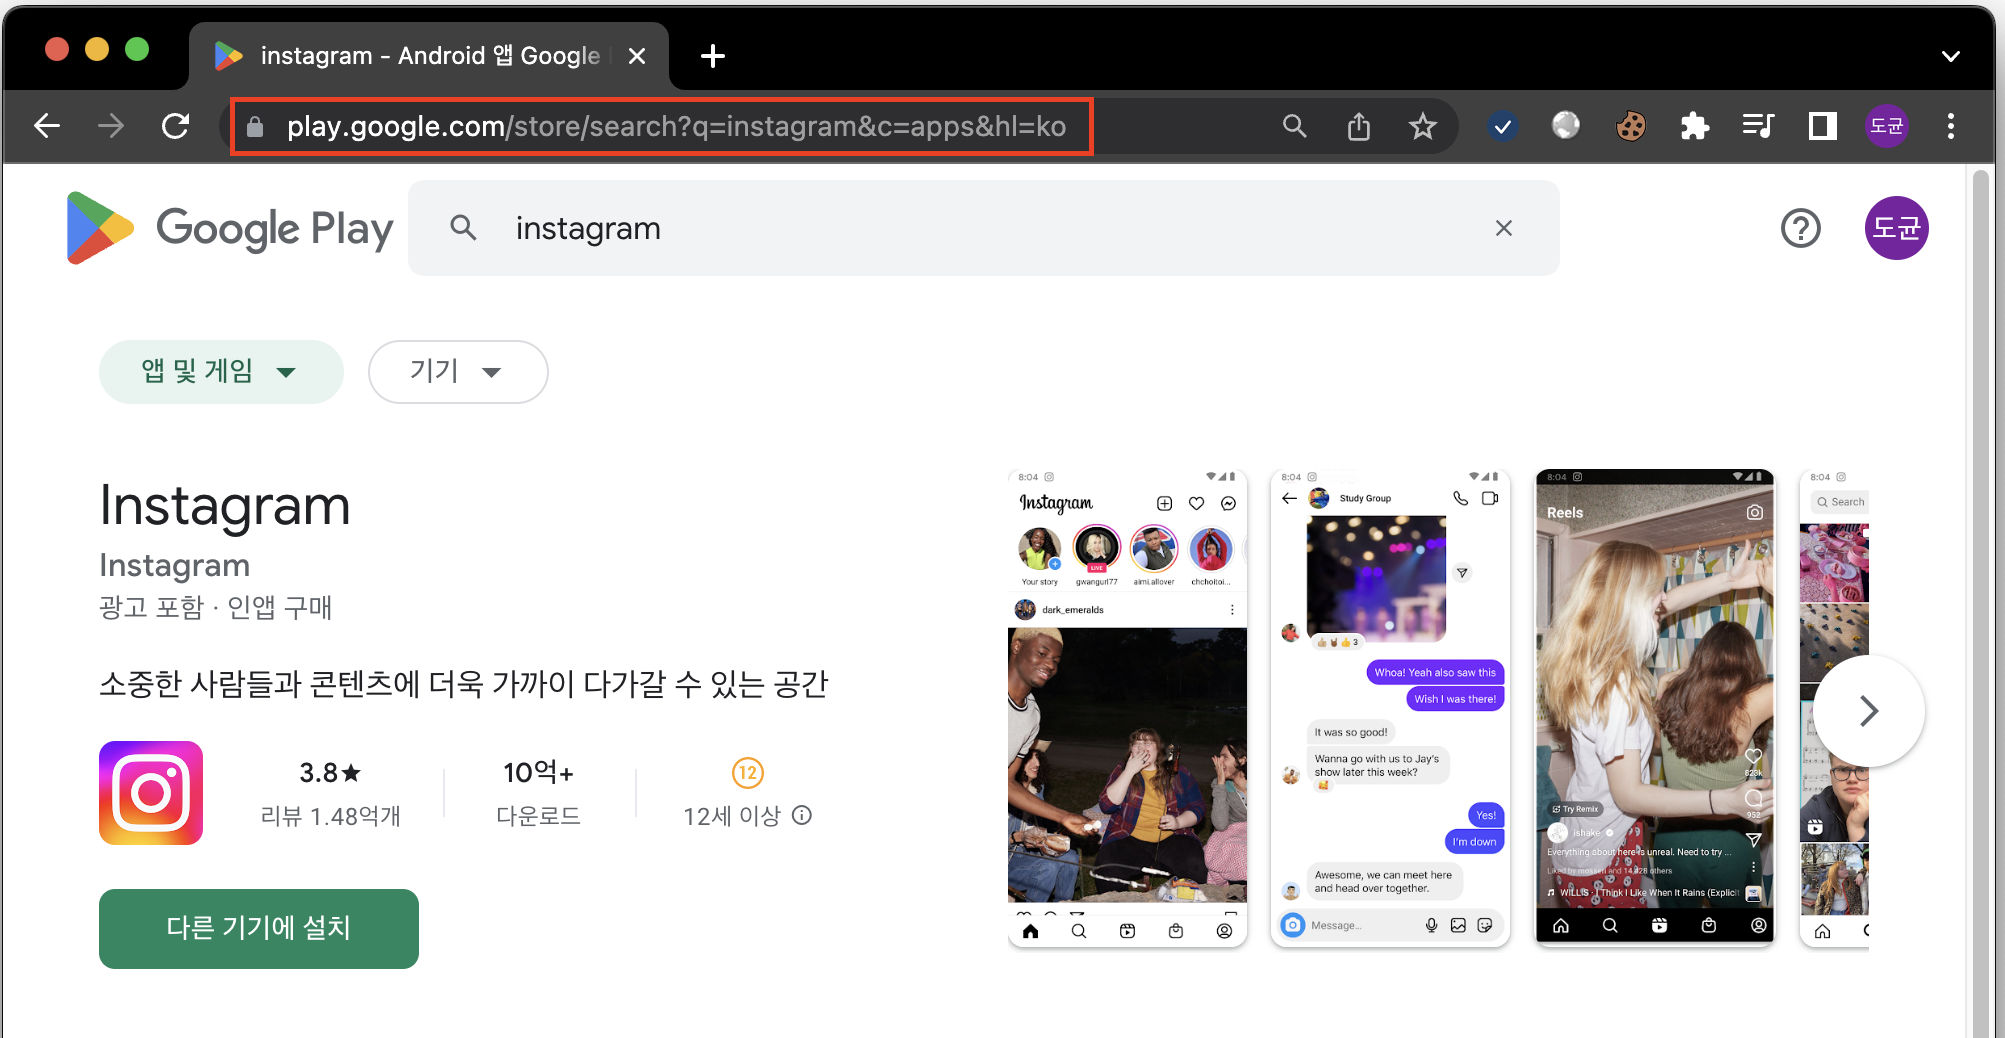Open the cookie extension icon
The height and width of the screenshot is (1038, 2005).
coord(1631,126)
